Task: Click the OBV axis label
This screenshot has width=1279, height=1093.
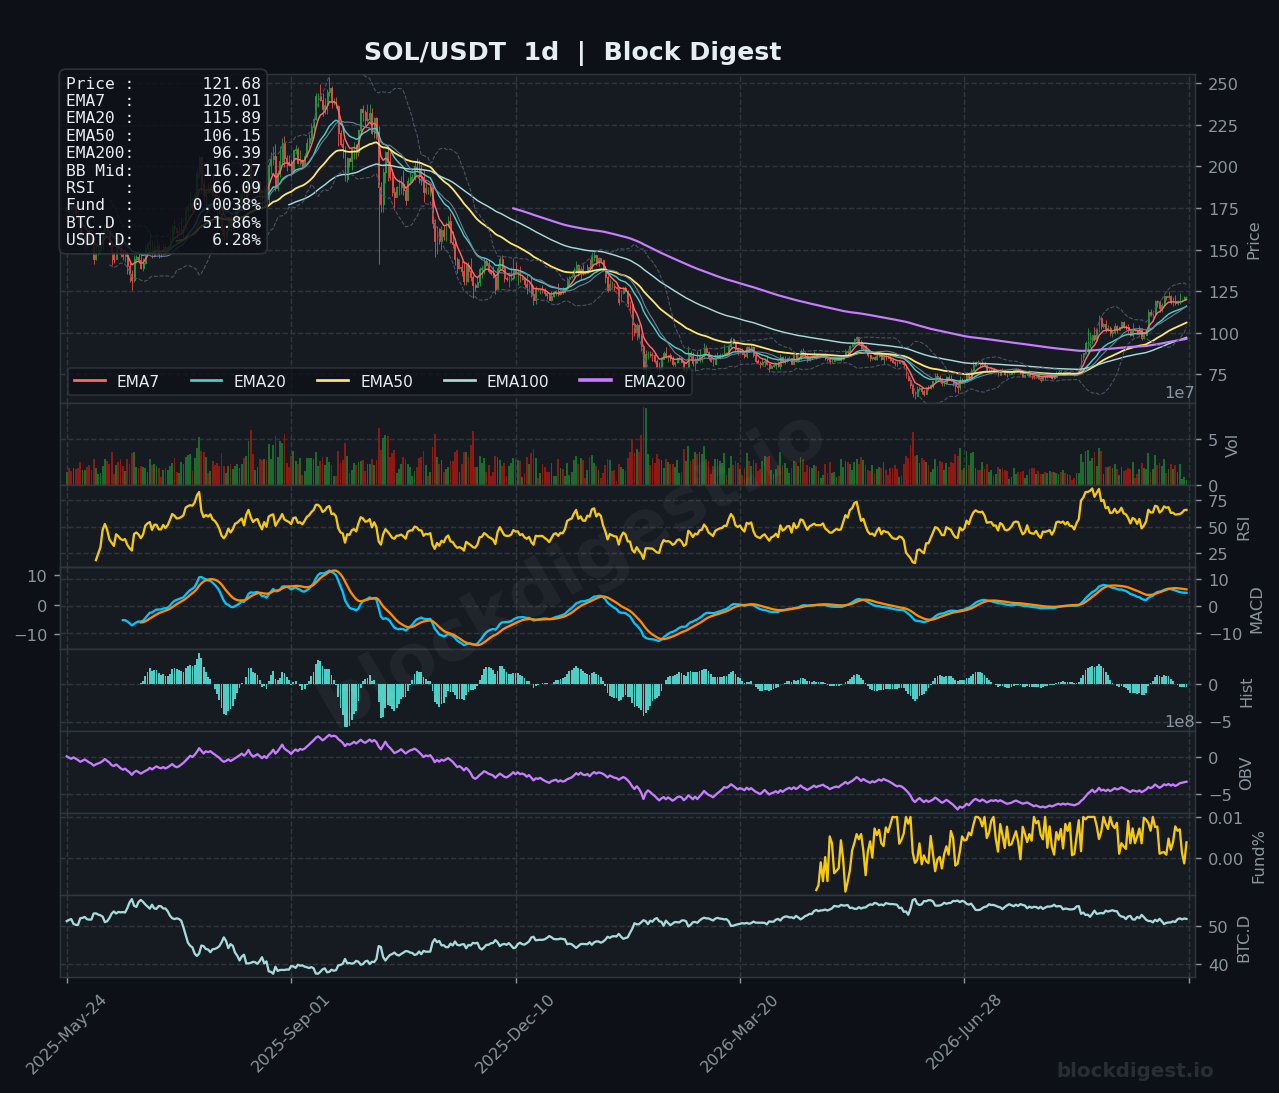Action: 1246,774
